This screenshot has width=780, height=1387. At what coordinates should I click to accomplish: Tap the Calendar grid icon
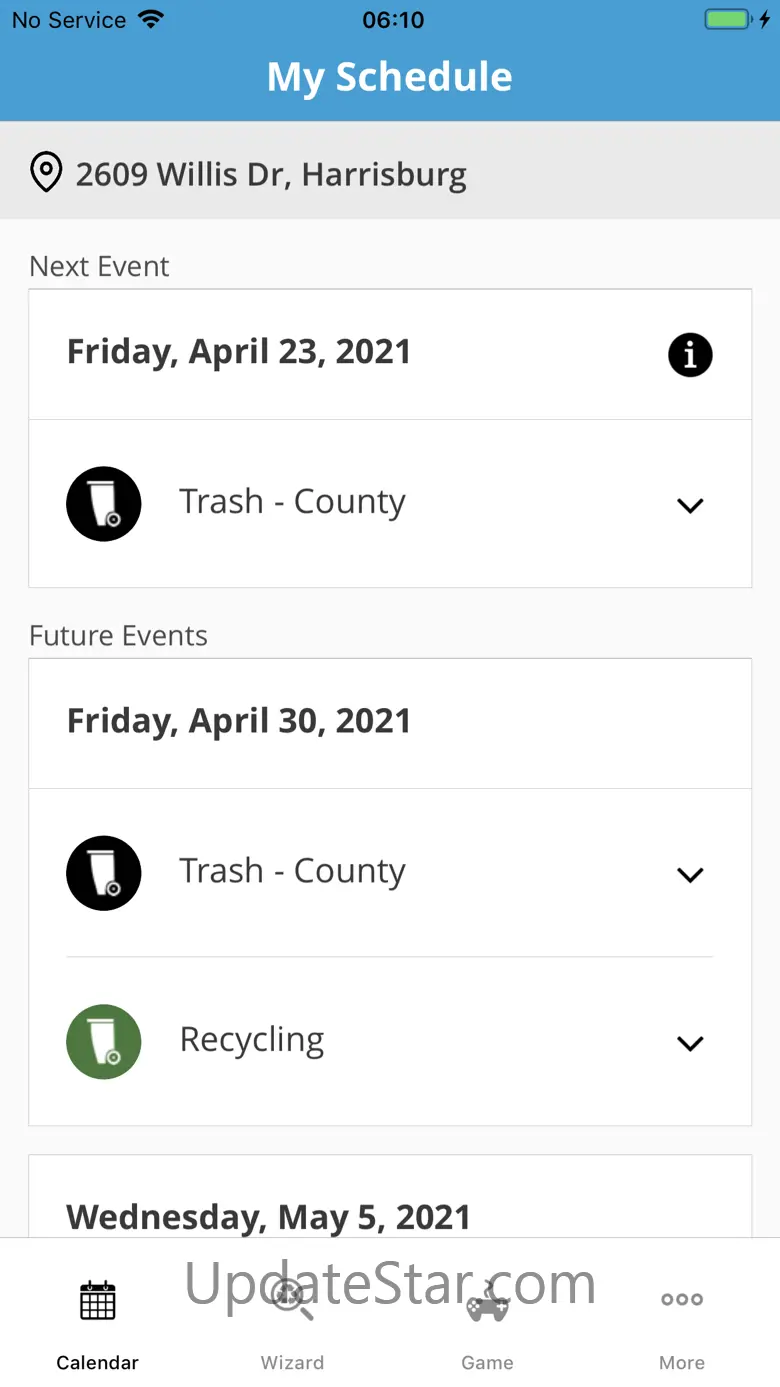pyautogui.click(x=98, y=1300)
